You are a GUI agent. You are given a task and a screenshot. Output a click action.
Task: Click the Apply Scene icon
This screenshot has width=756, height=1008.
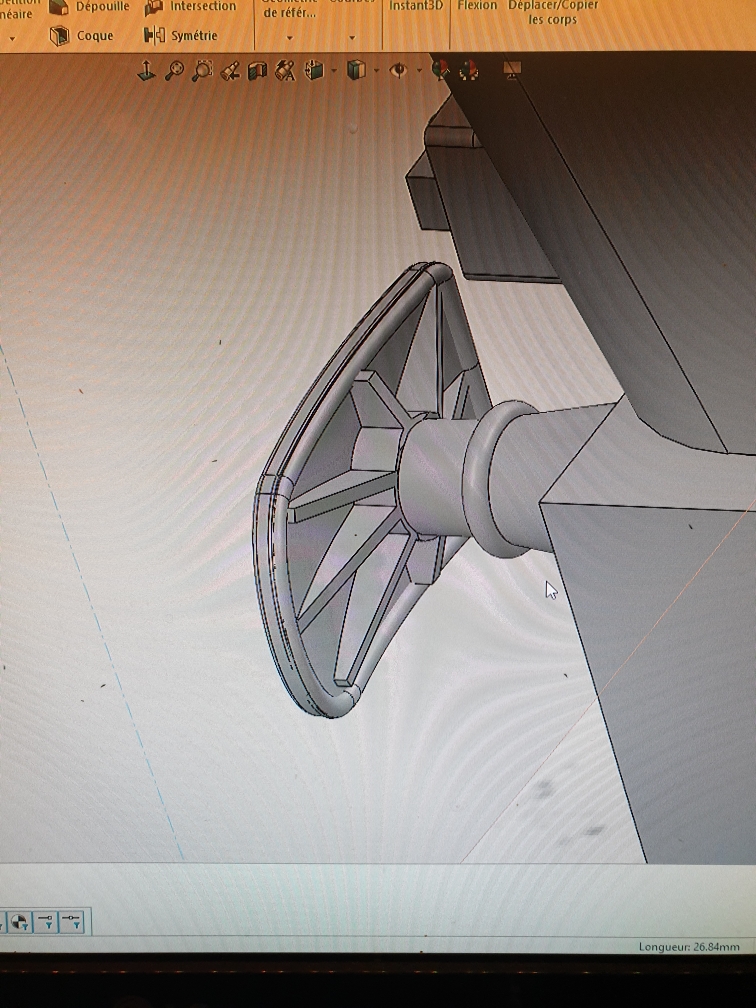pos(469,69)
